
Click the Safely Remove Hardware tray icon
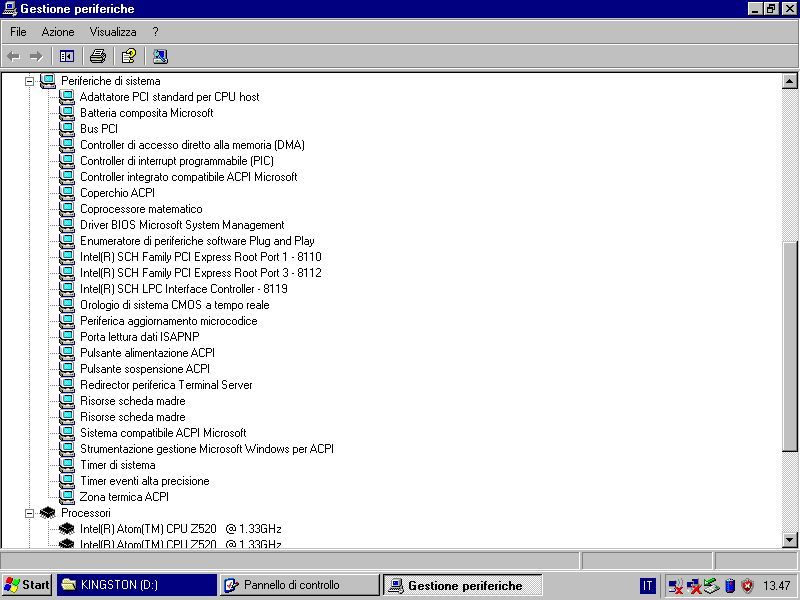pos(712,586)
